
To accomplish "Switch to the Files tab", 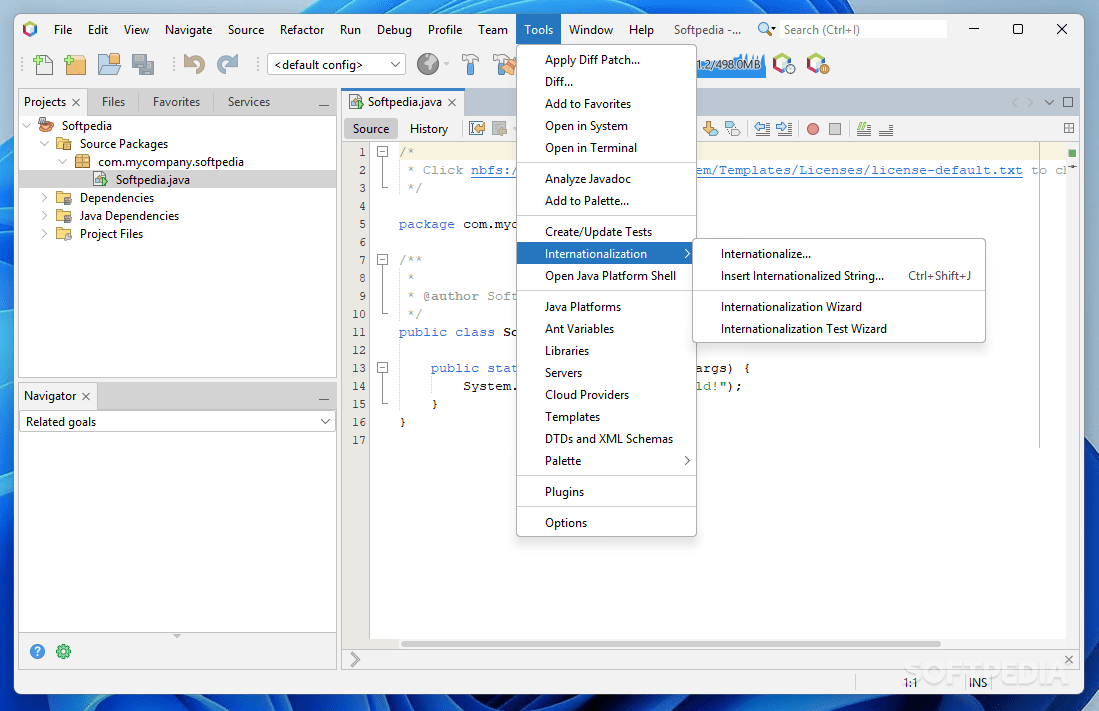I will (x=114, y=102).
